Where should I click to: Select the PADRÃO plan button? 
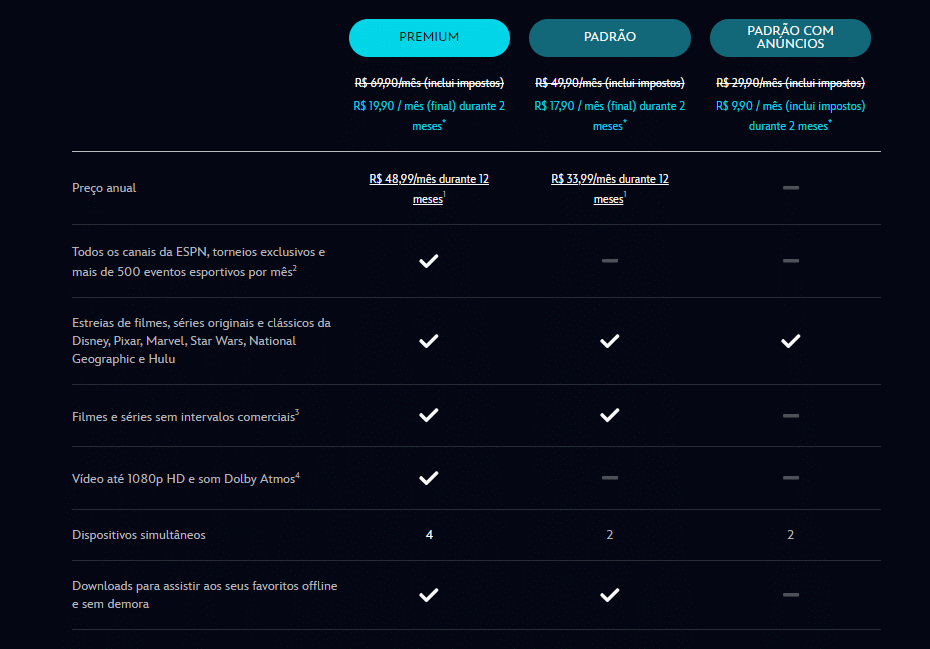(609, 37)
